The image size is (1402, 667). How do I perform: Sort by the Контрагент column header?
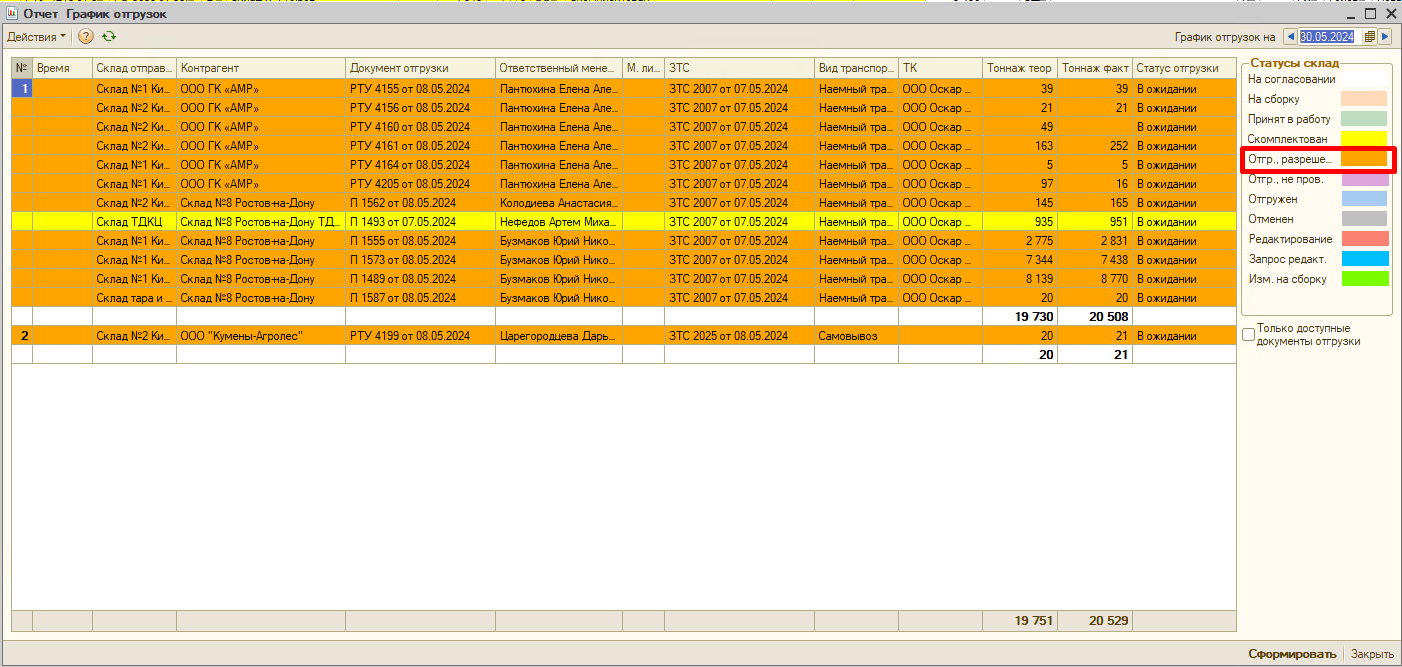(x=261, y=68)
